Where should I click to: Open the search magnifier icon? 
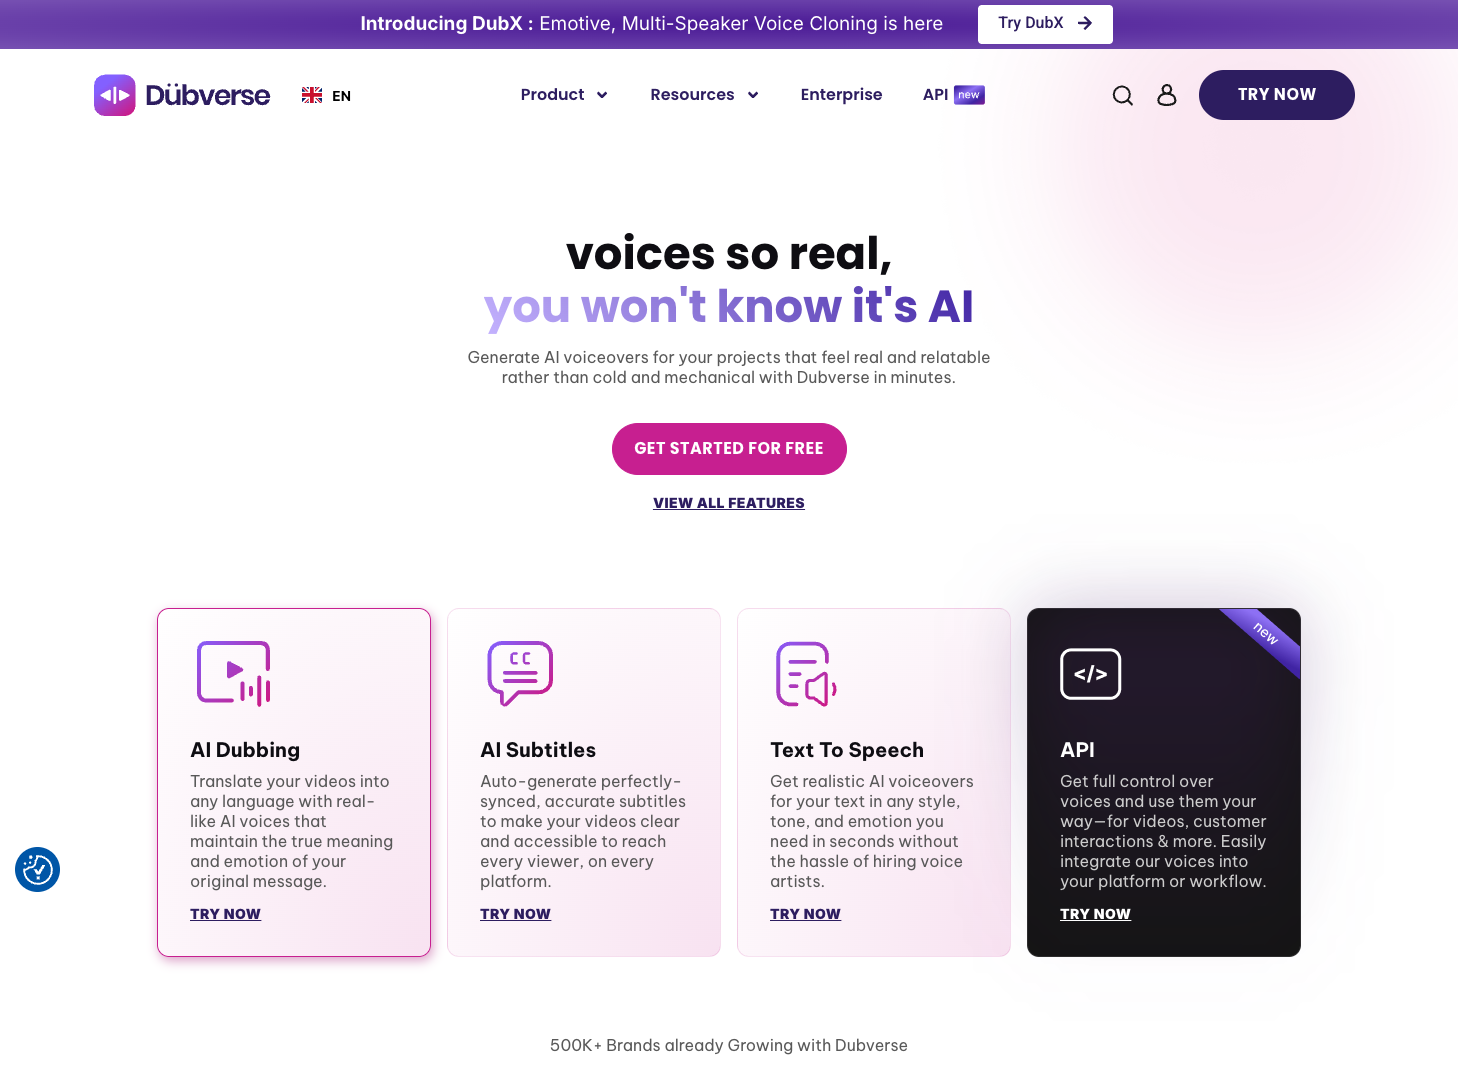coord(1123,95)
